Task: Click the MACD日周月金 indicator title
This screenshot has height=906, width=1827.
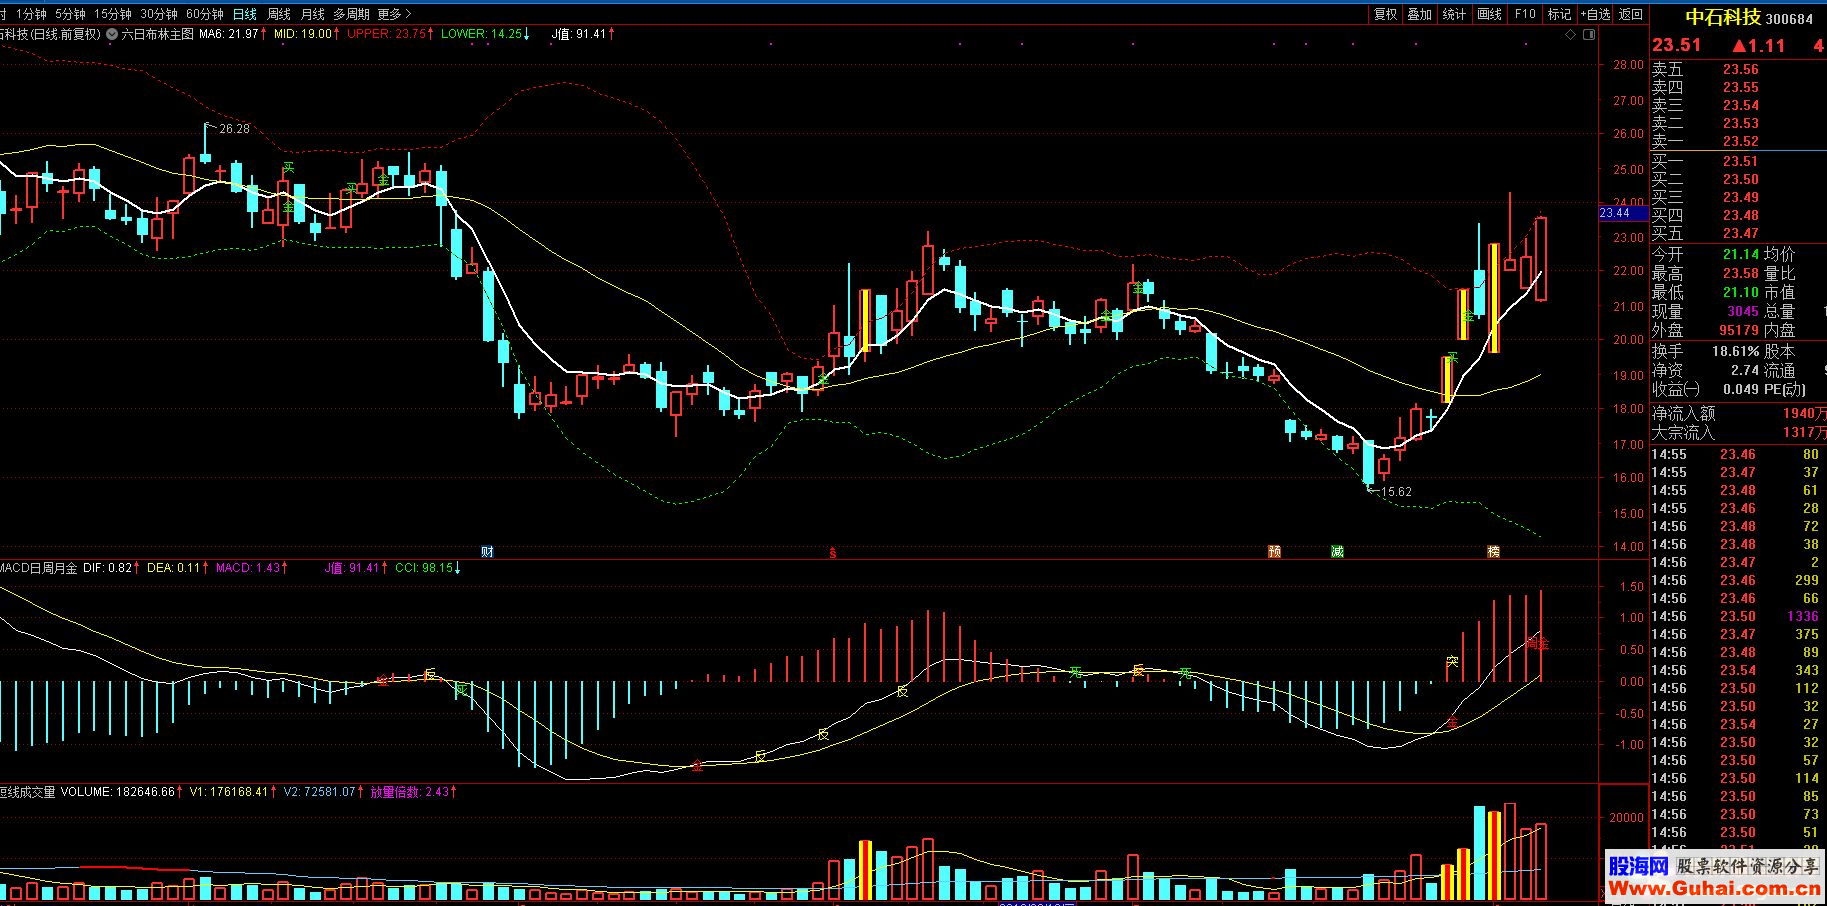Action: tap(38, 568)
